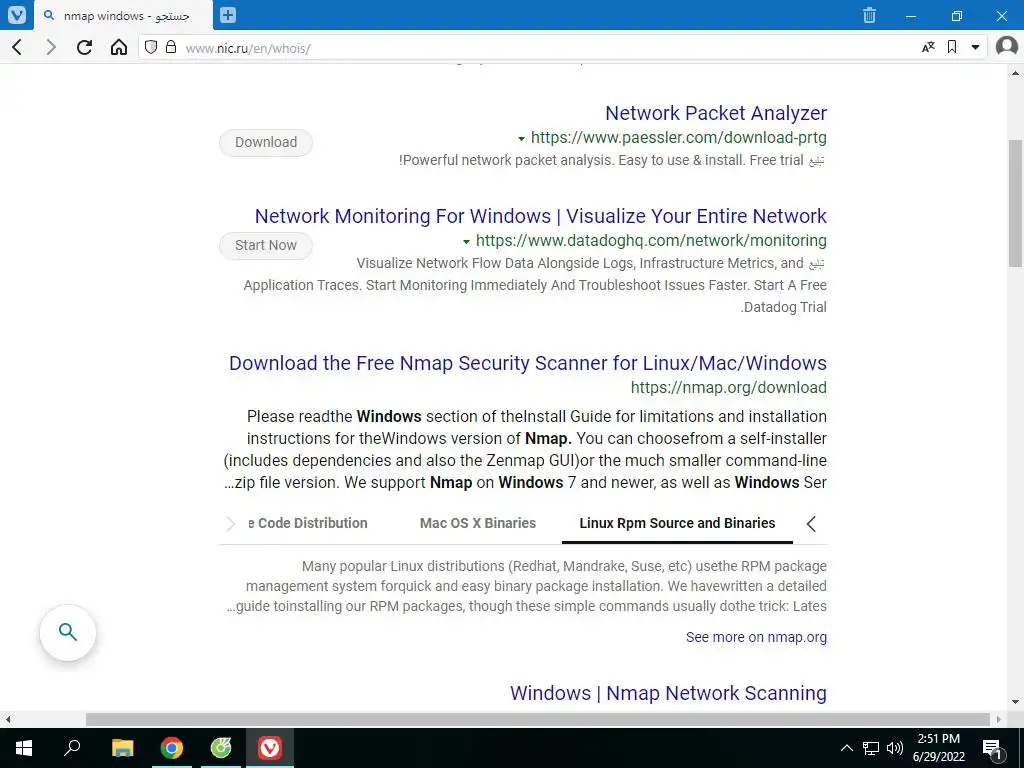The image size is (1024, 768).
Task: Open the notification center icon
Action: pyautogui.click(x=992, y=748)
